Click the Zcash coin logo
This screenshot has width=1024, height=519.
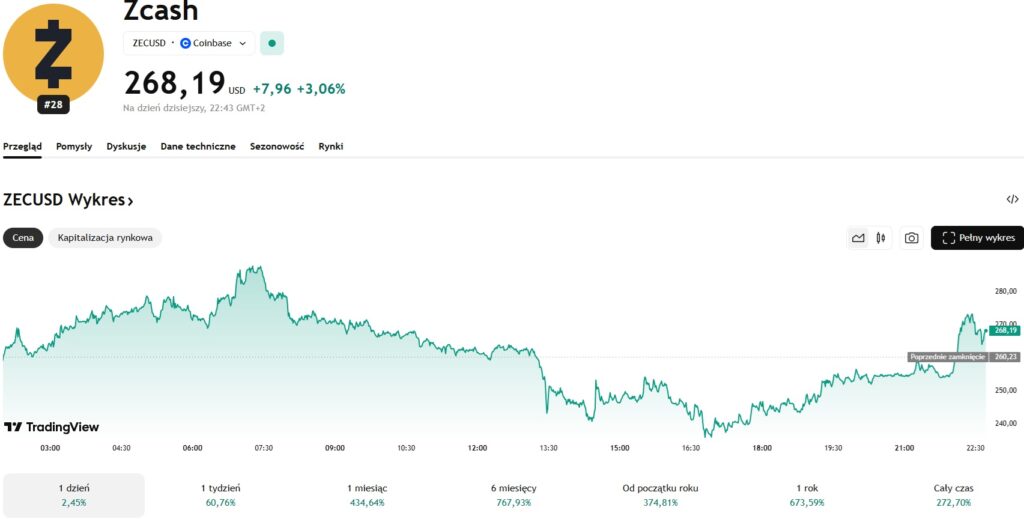tap(53, 52)
